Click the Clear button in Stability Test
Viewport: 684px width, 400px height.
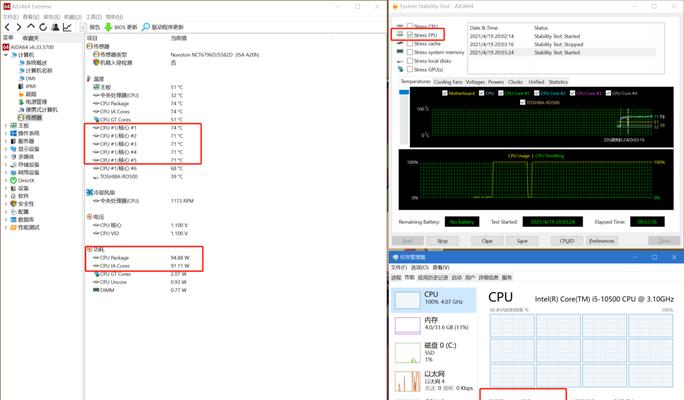point(487,241)
